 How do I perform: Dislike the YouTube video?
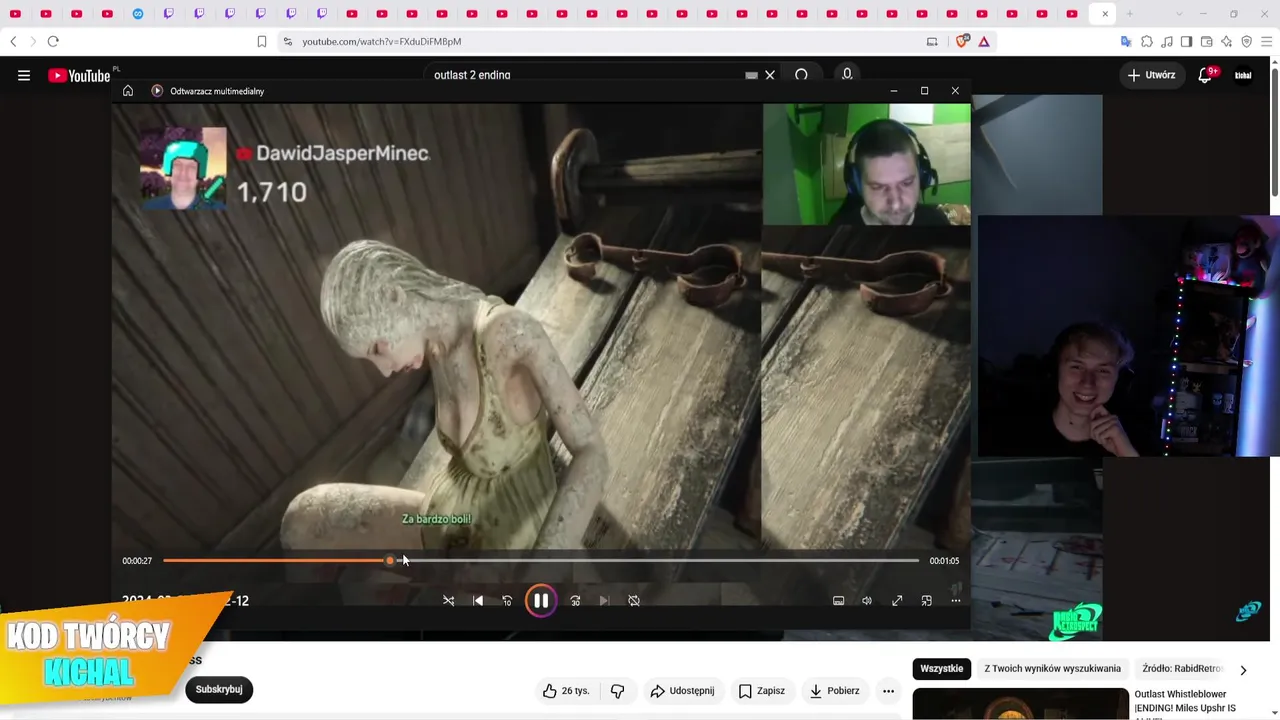coord(618,691)
